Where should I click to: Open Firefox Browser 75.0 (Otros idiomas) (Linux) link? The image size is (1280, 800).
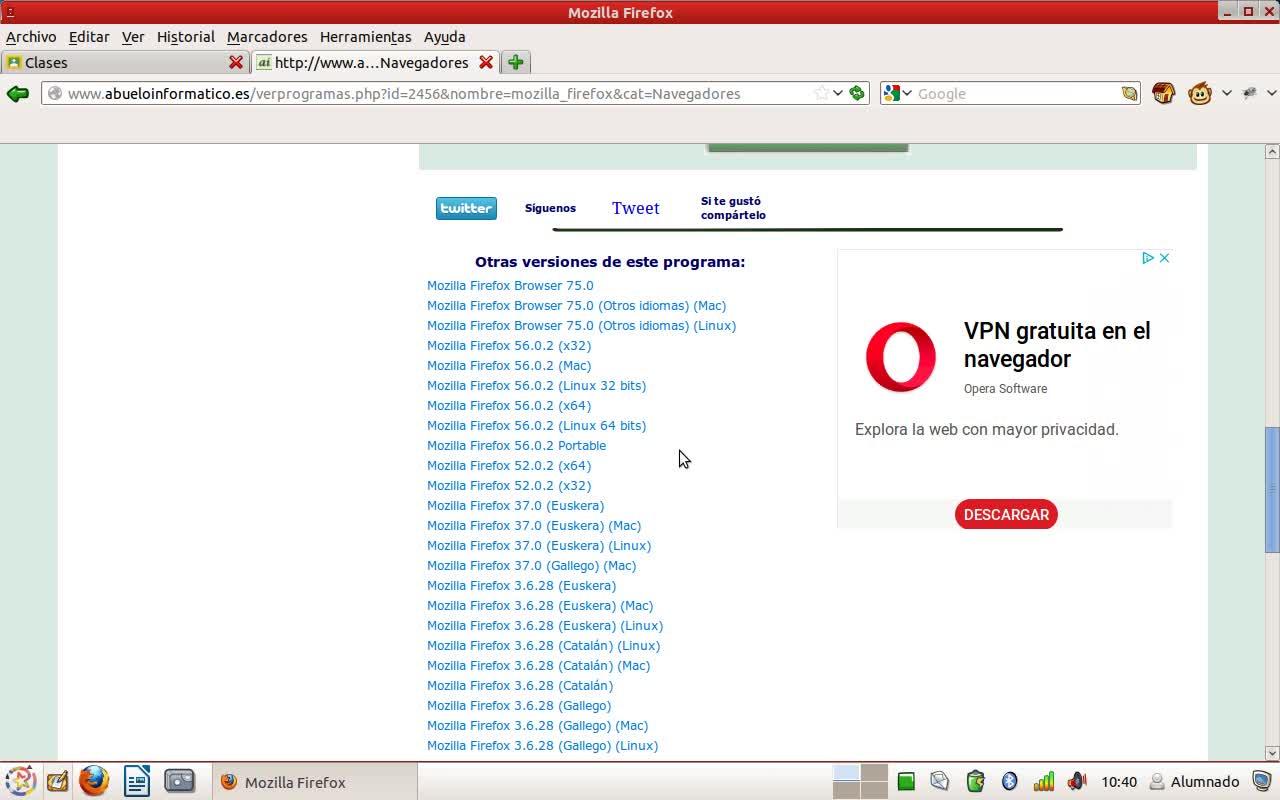582,325
